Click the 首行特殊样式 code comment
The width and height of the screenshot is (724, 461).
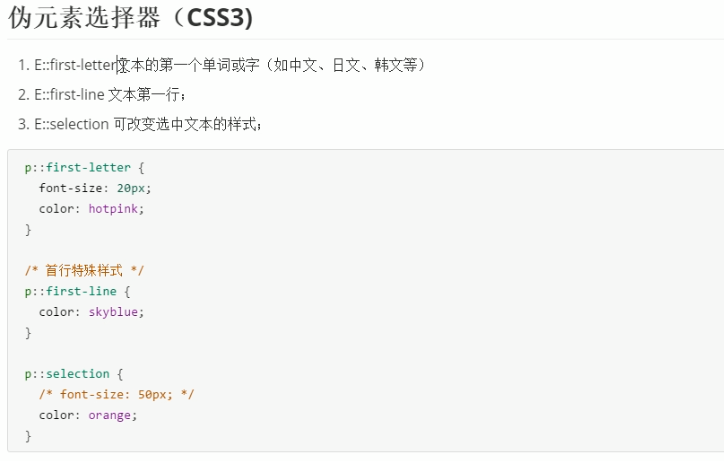click(84, 270)
